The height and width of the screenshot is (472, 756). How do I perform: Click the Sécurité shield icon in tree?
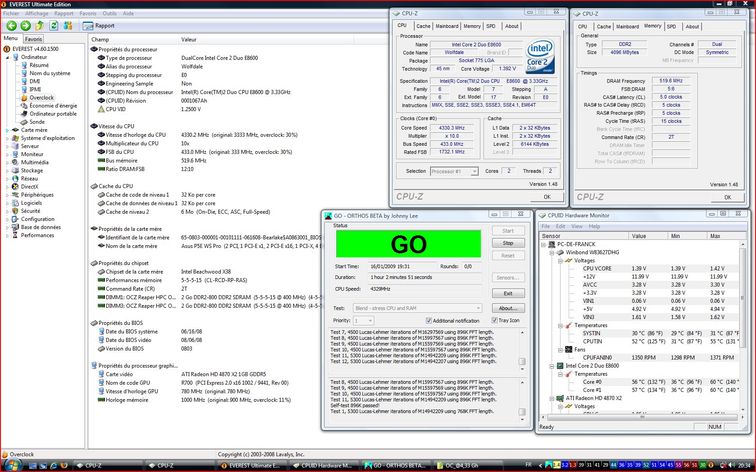coord(15,211)
